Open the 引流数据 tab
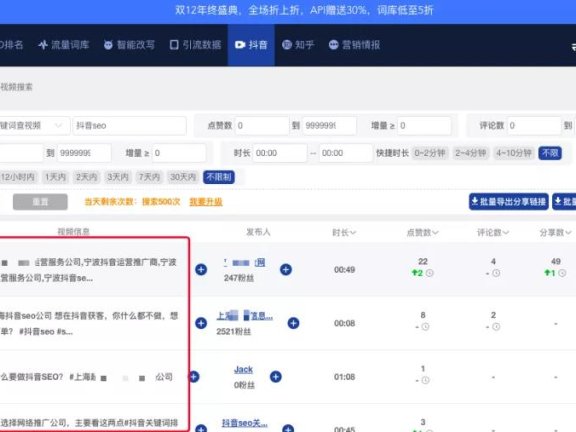576x432 pixels. coord(195,45)
